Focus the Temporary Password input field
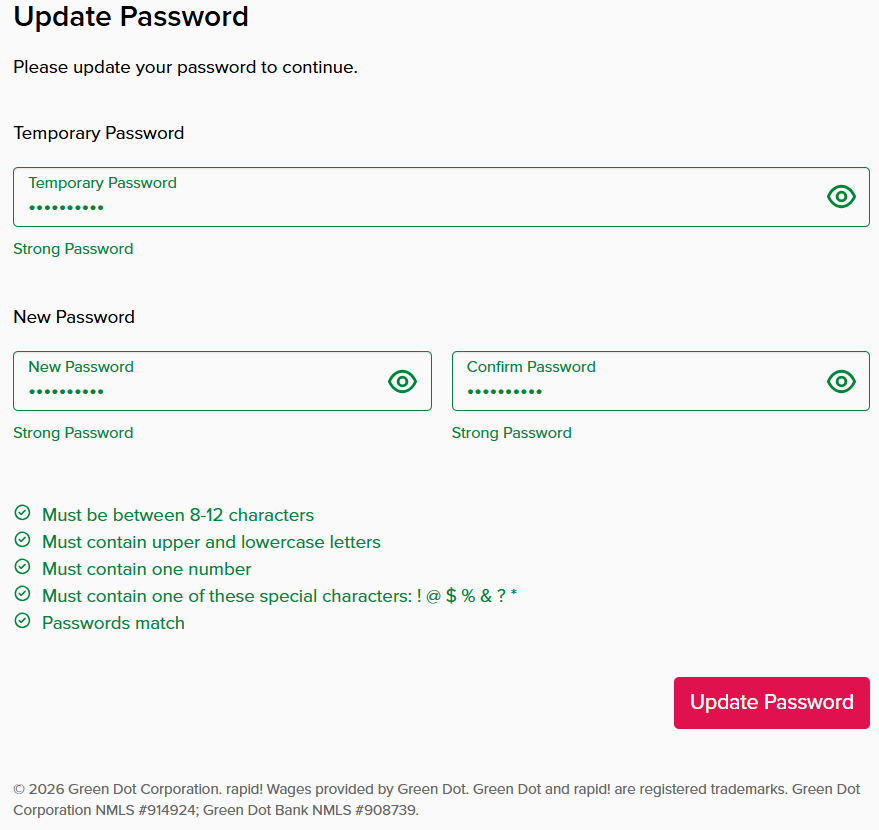Screen dimensions: 879x830 tap(441, 197)
